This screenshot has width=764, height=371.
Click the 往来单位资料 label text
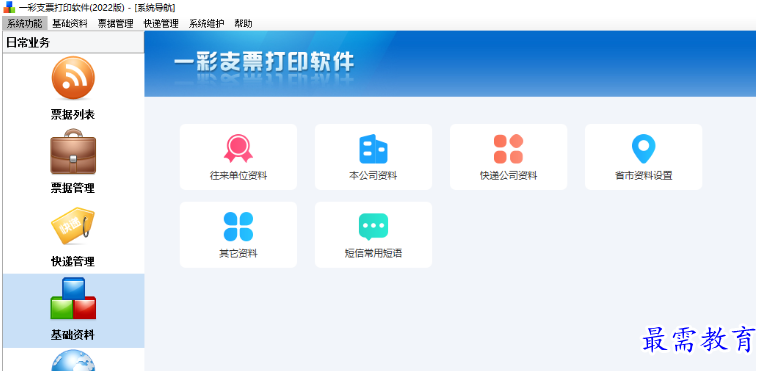(x=238, y=176)
